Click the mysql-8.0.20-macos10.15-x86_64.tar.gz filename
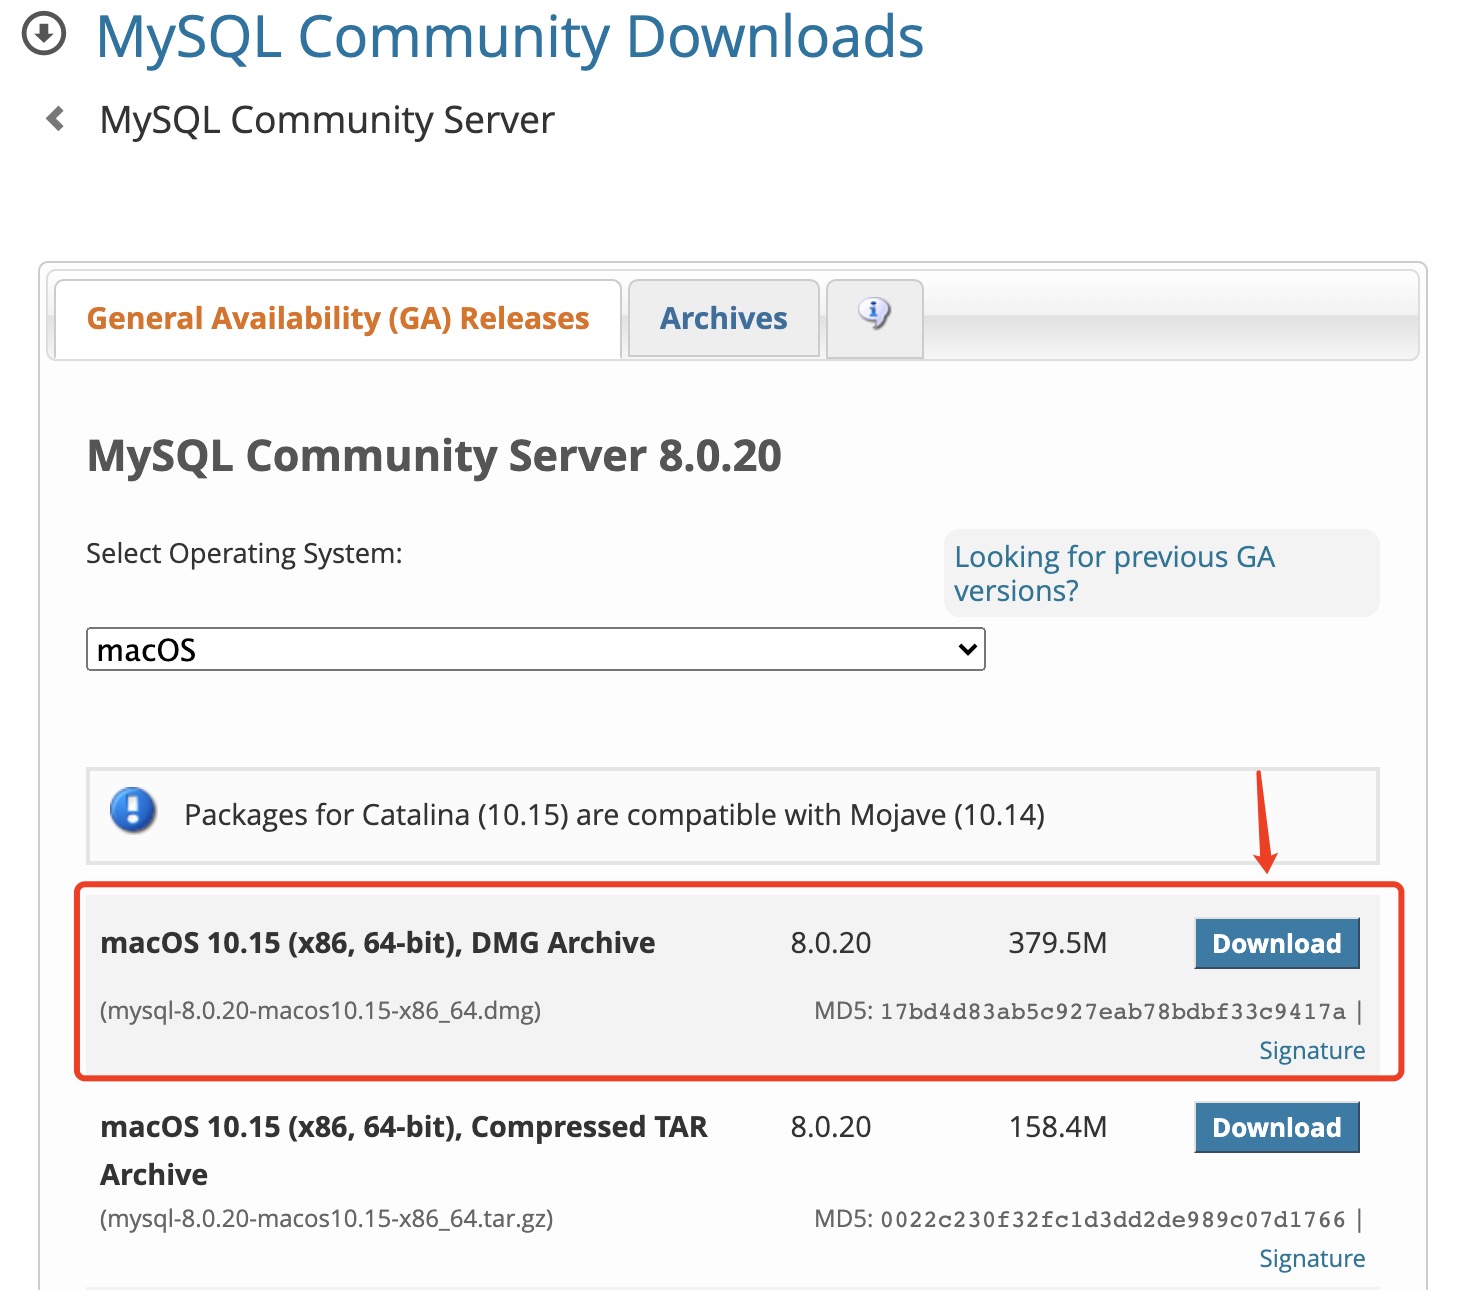1462x1290 pixels. [x=327, y=1218]
